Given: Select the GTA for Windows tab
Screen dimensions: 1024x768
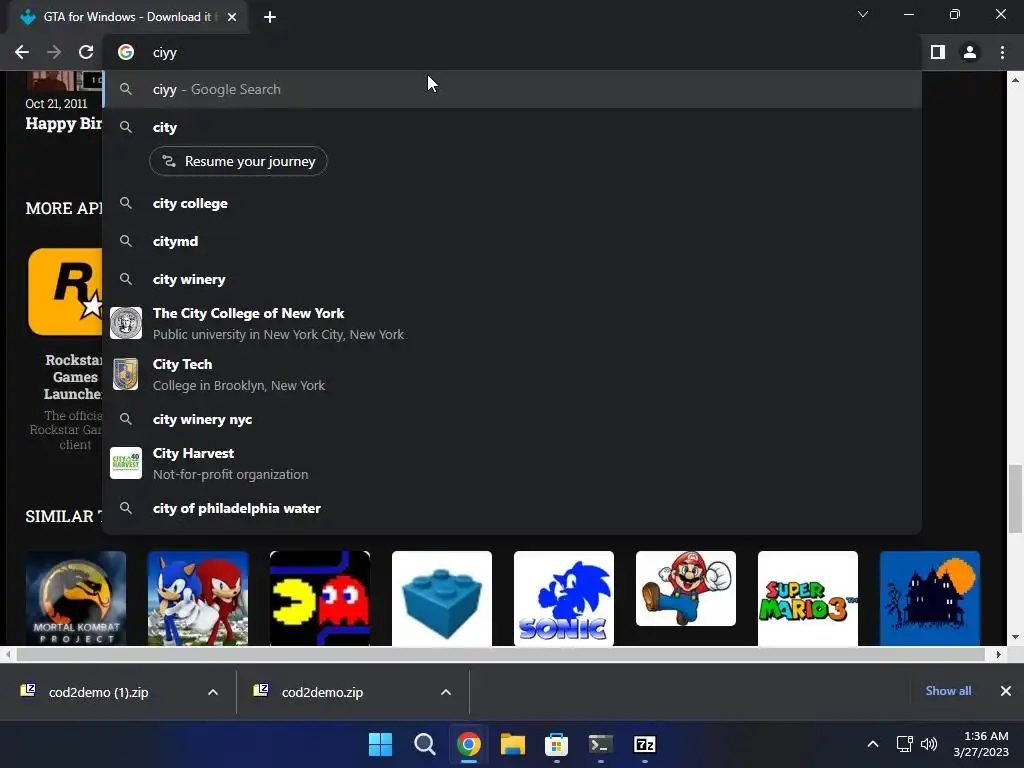Looking at the screenshot, I should 129,17.
